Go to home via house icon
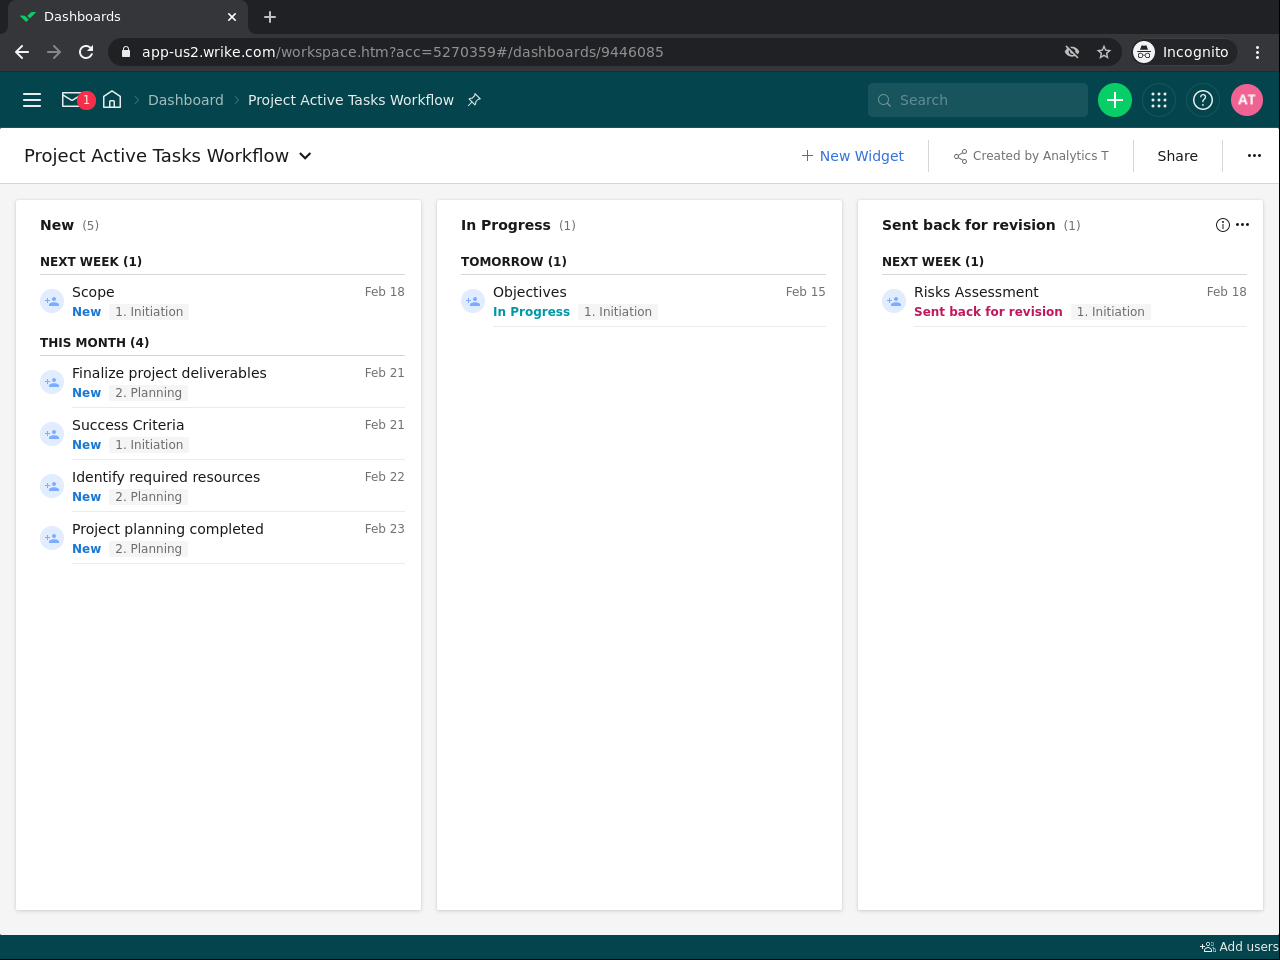 click(112, 100)
